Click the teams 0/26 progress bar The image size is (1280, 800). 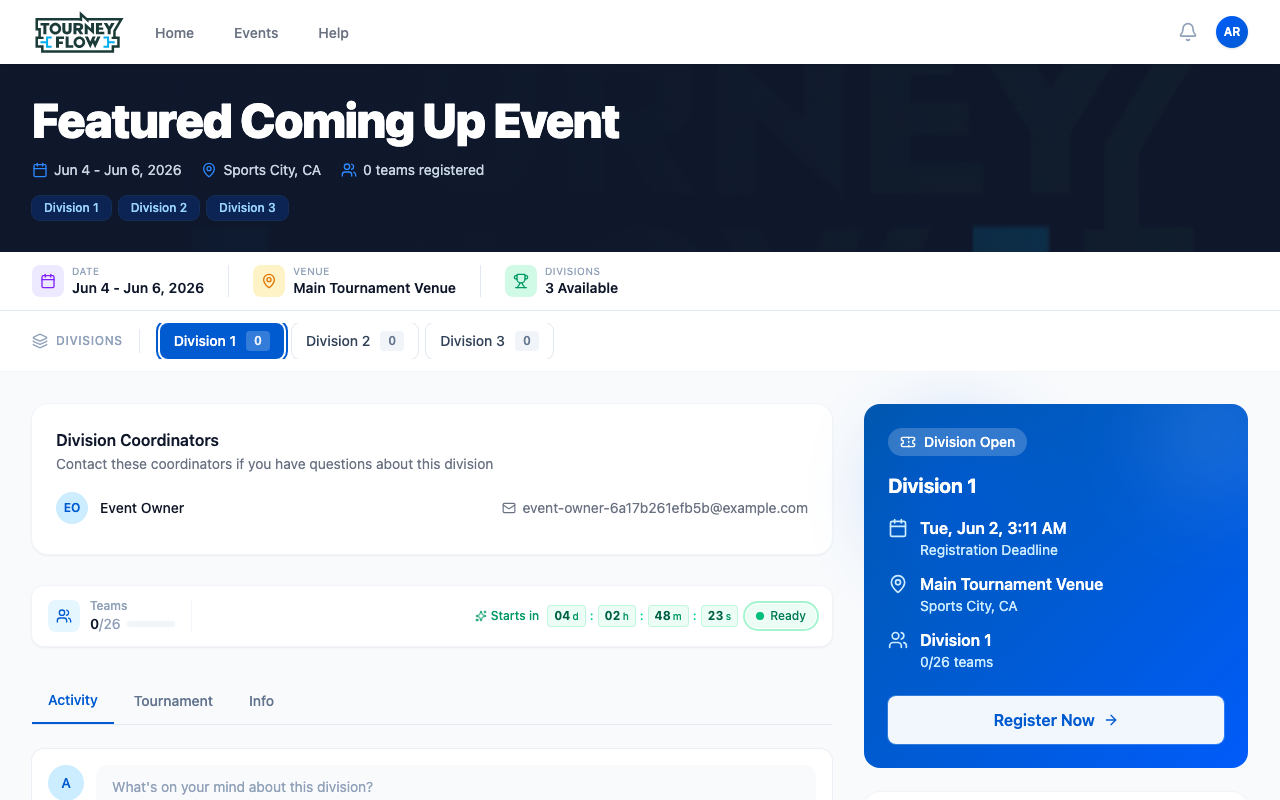point(151,624)
